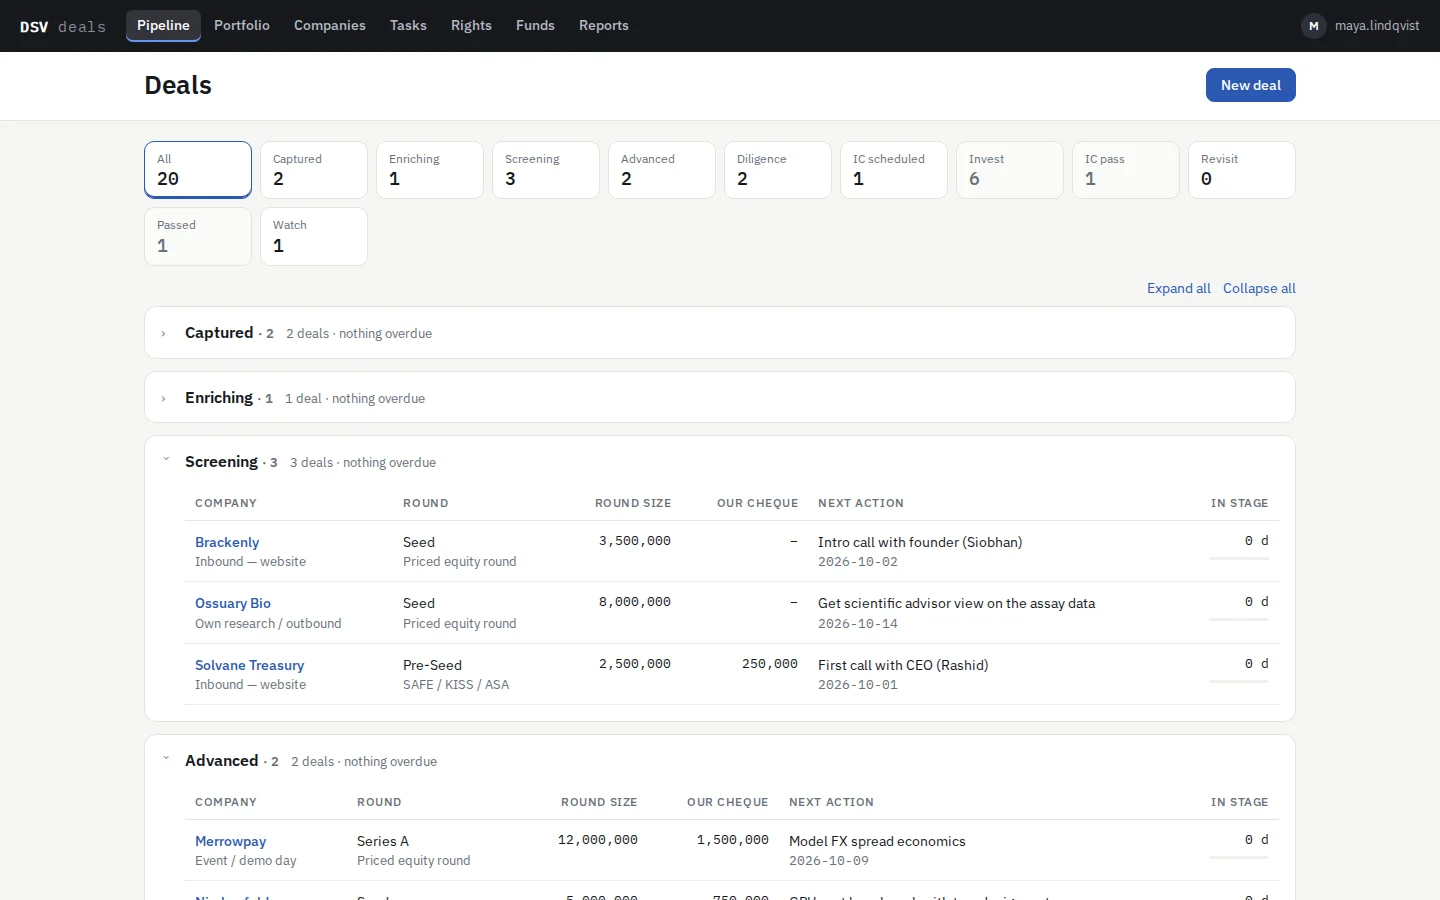Viewport: 1440px width, 900px height.
Task: Open the DSV deals logo home
Action: click(x=63, y=26)
